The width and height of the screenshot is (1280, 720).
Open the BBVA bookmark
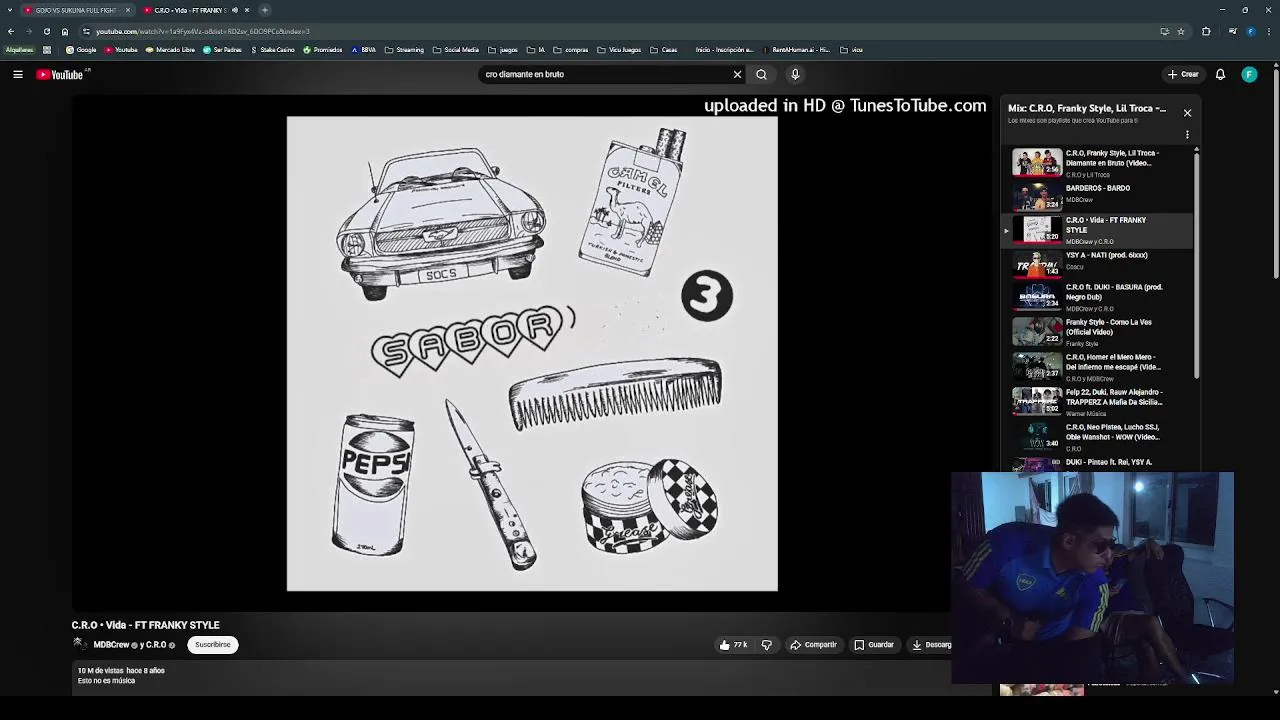363,50
